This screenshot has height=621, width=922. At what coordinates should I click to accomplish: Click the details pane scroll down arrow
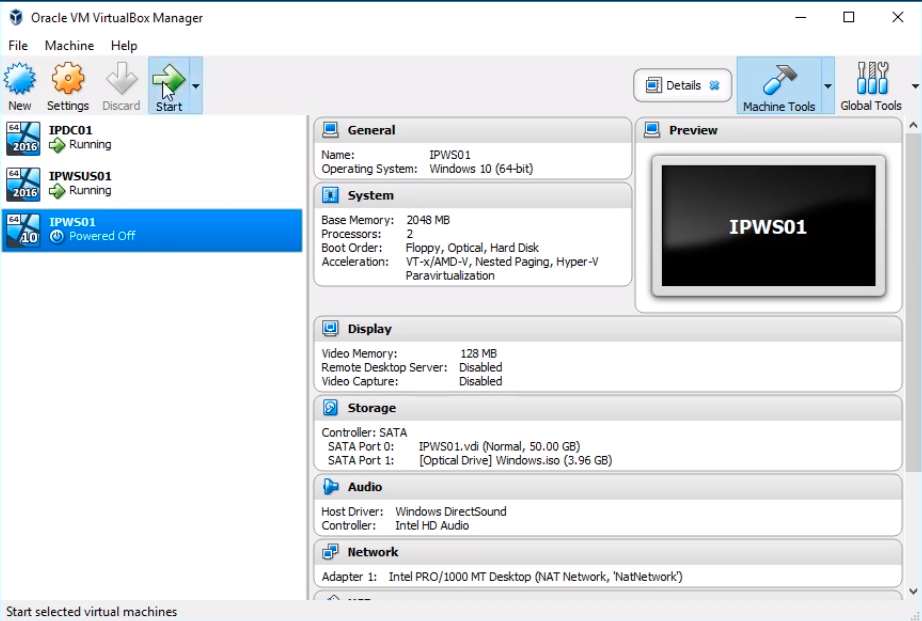[x=912, y=591]
